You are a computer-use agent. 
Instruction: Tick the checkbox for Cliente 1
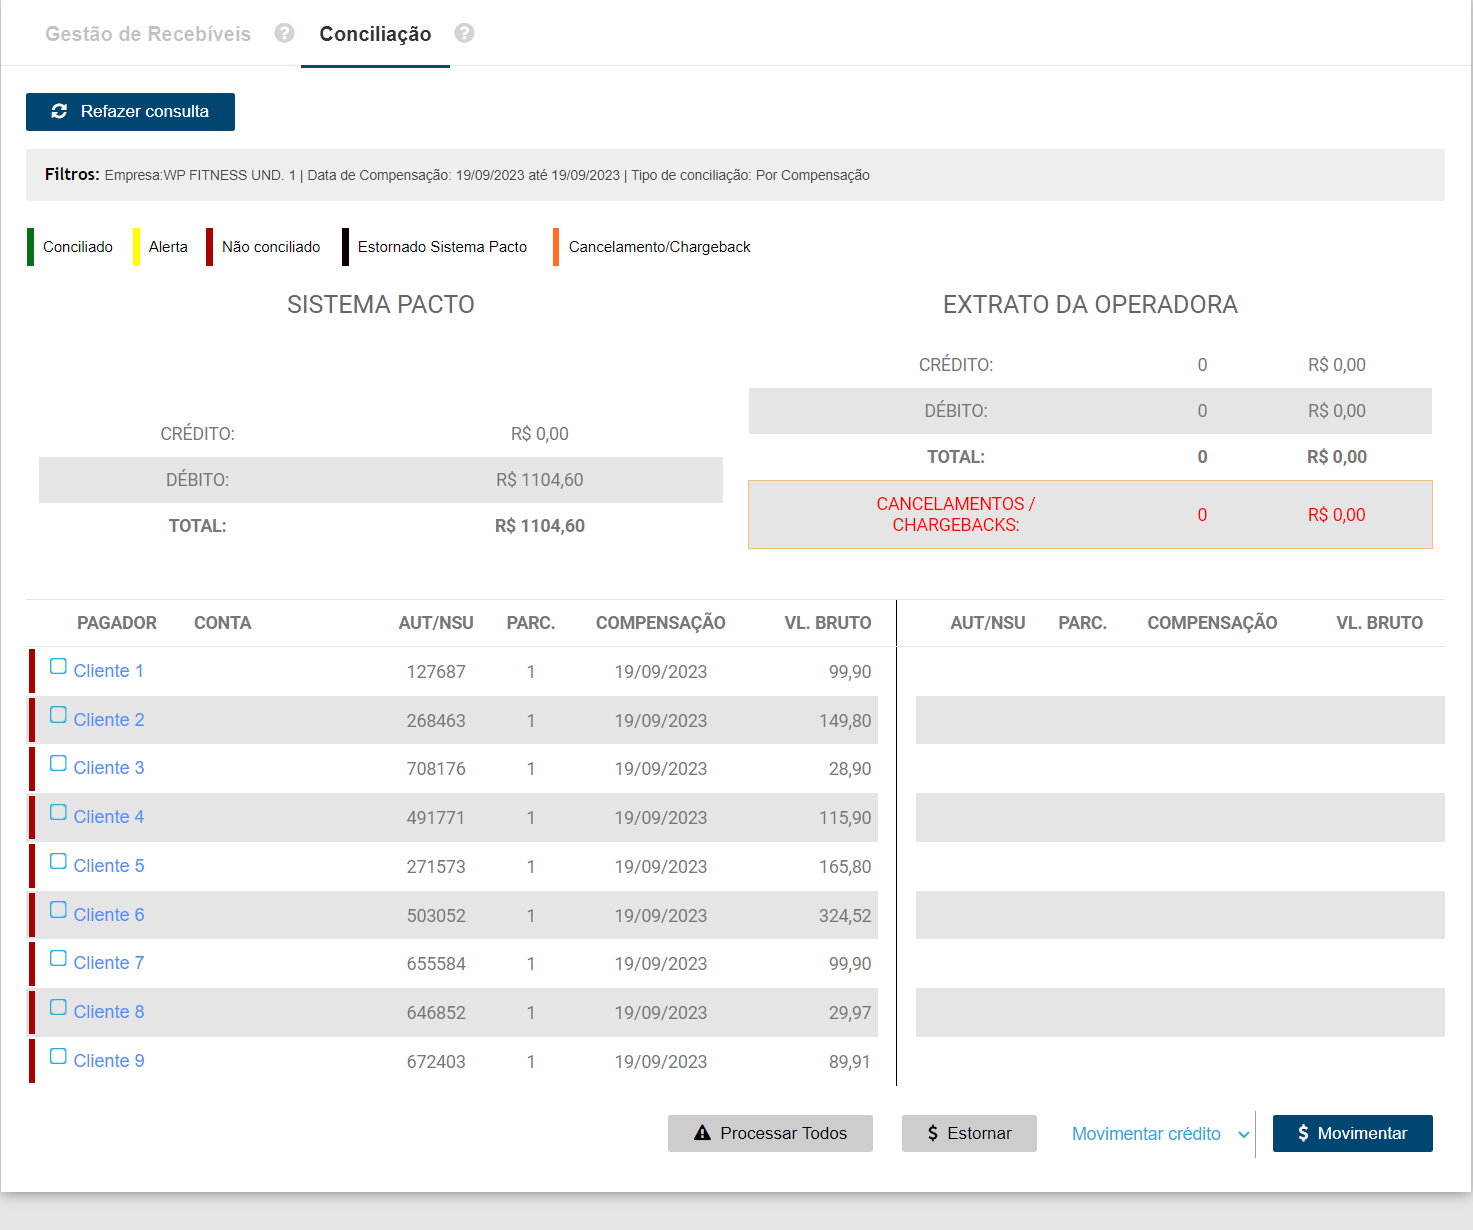tap(58, 666)
